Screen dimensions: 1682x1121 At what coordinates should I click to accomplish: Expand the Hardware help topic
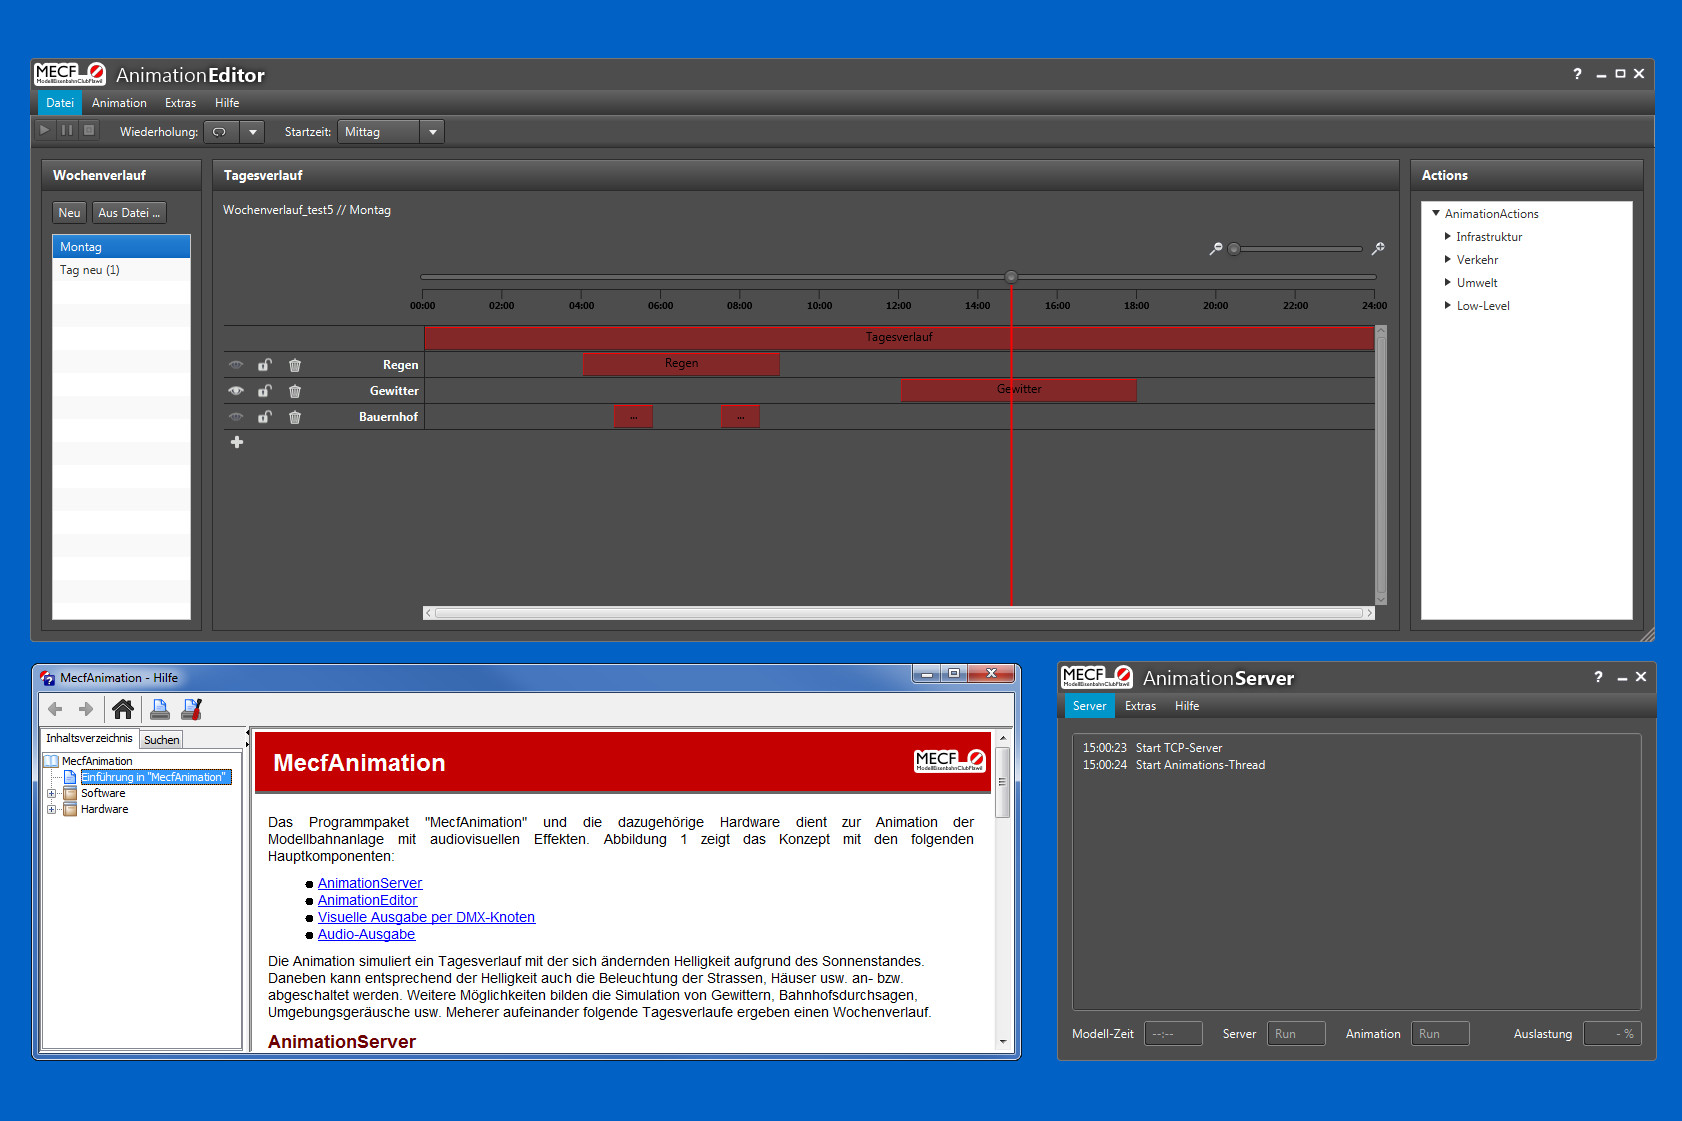tap(51, 809)
